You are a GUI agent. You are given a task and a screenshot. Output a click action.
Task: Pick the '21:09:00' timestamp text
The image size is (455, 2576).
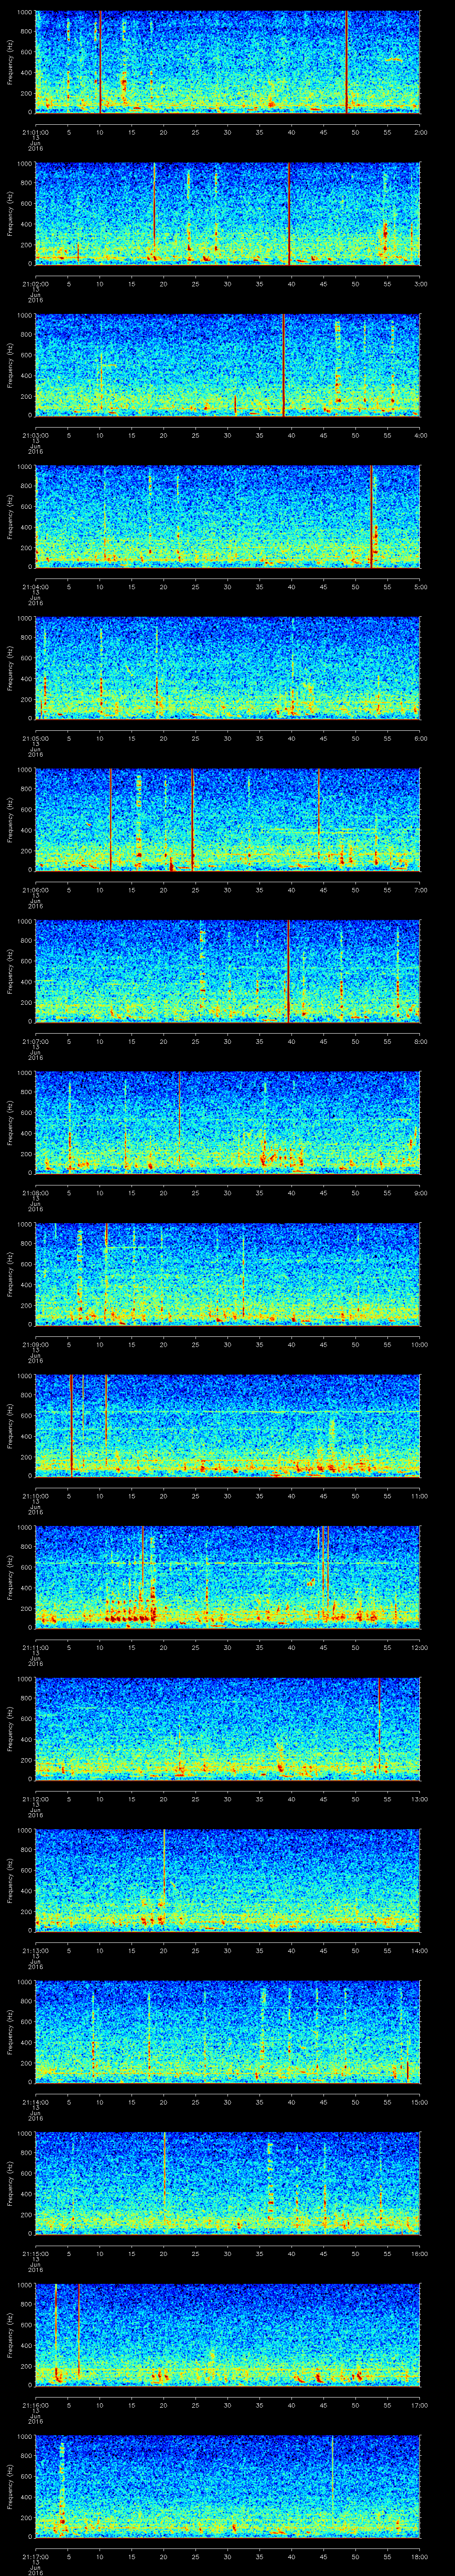click(35, 1343)
